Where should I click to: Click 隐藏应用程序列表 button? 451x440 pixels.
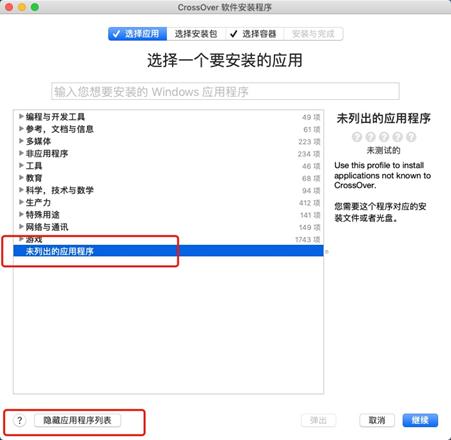[x=77, y=420]
